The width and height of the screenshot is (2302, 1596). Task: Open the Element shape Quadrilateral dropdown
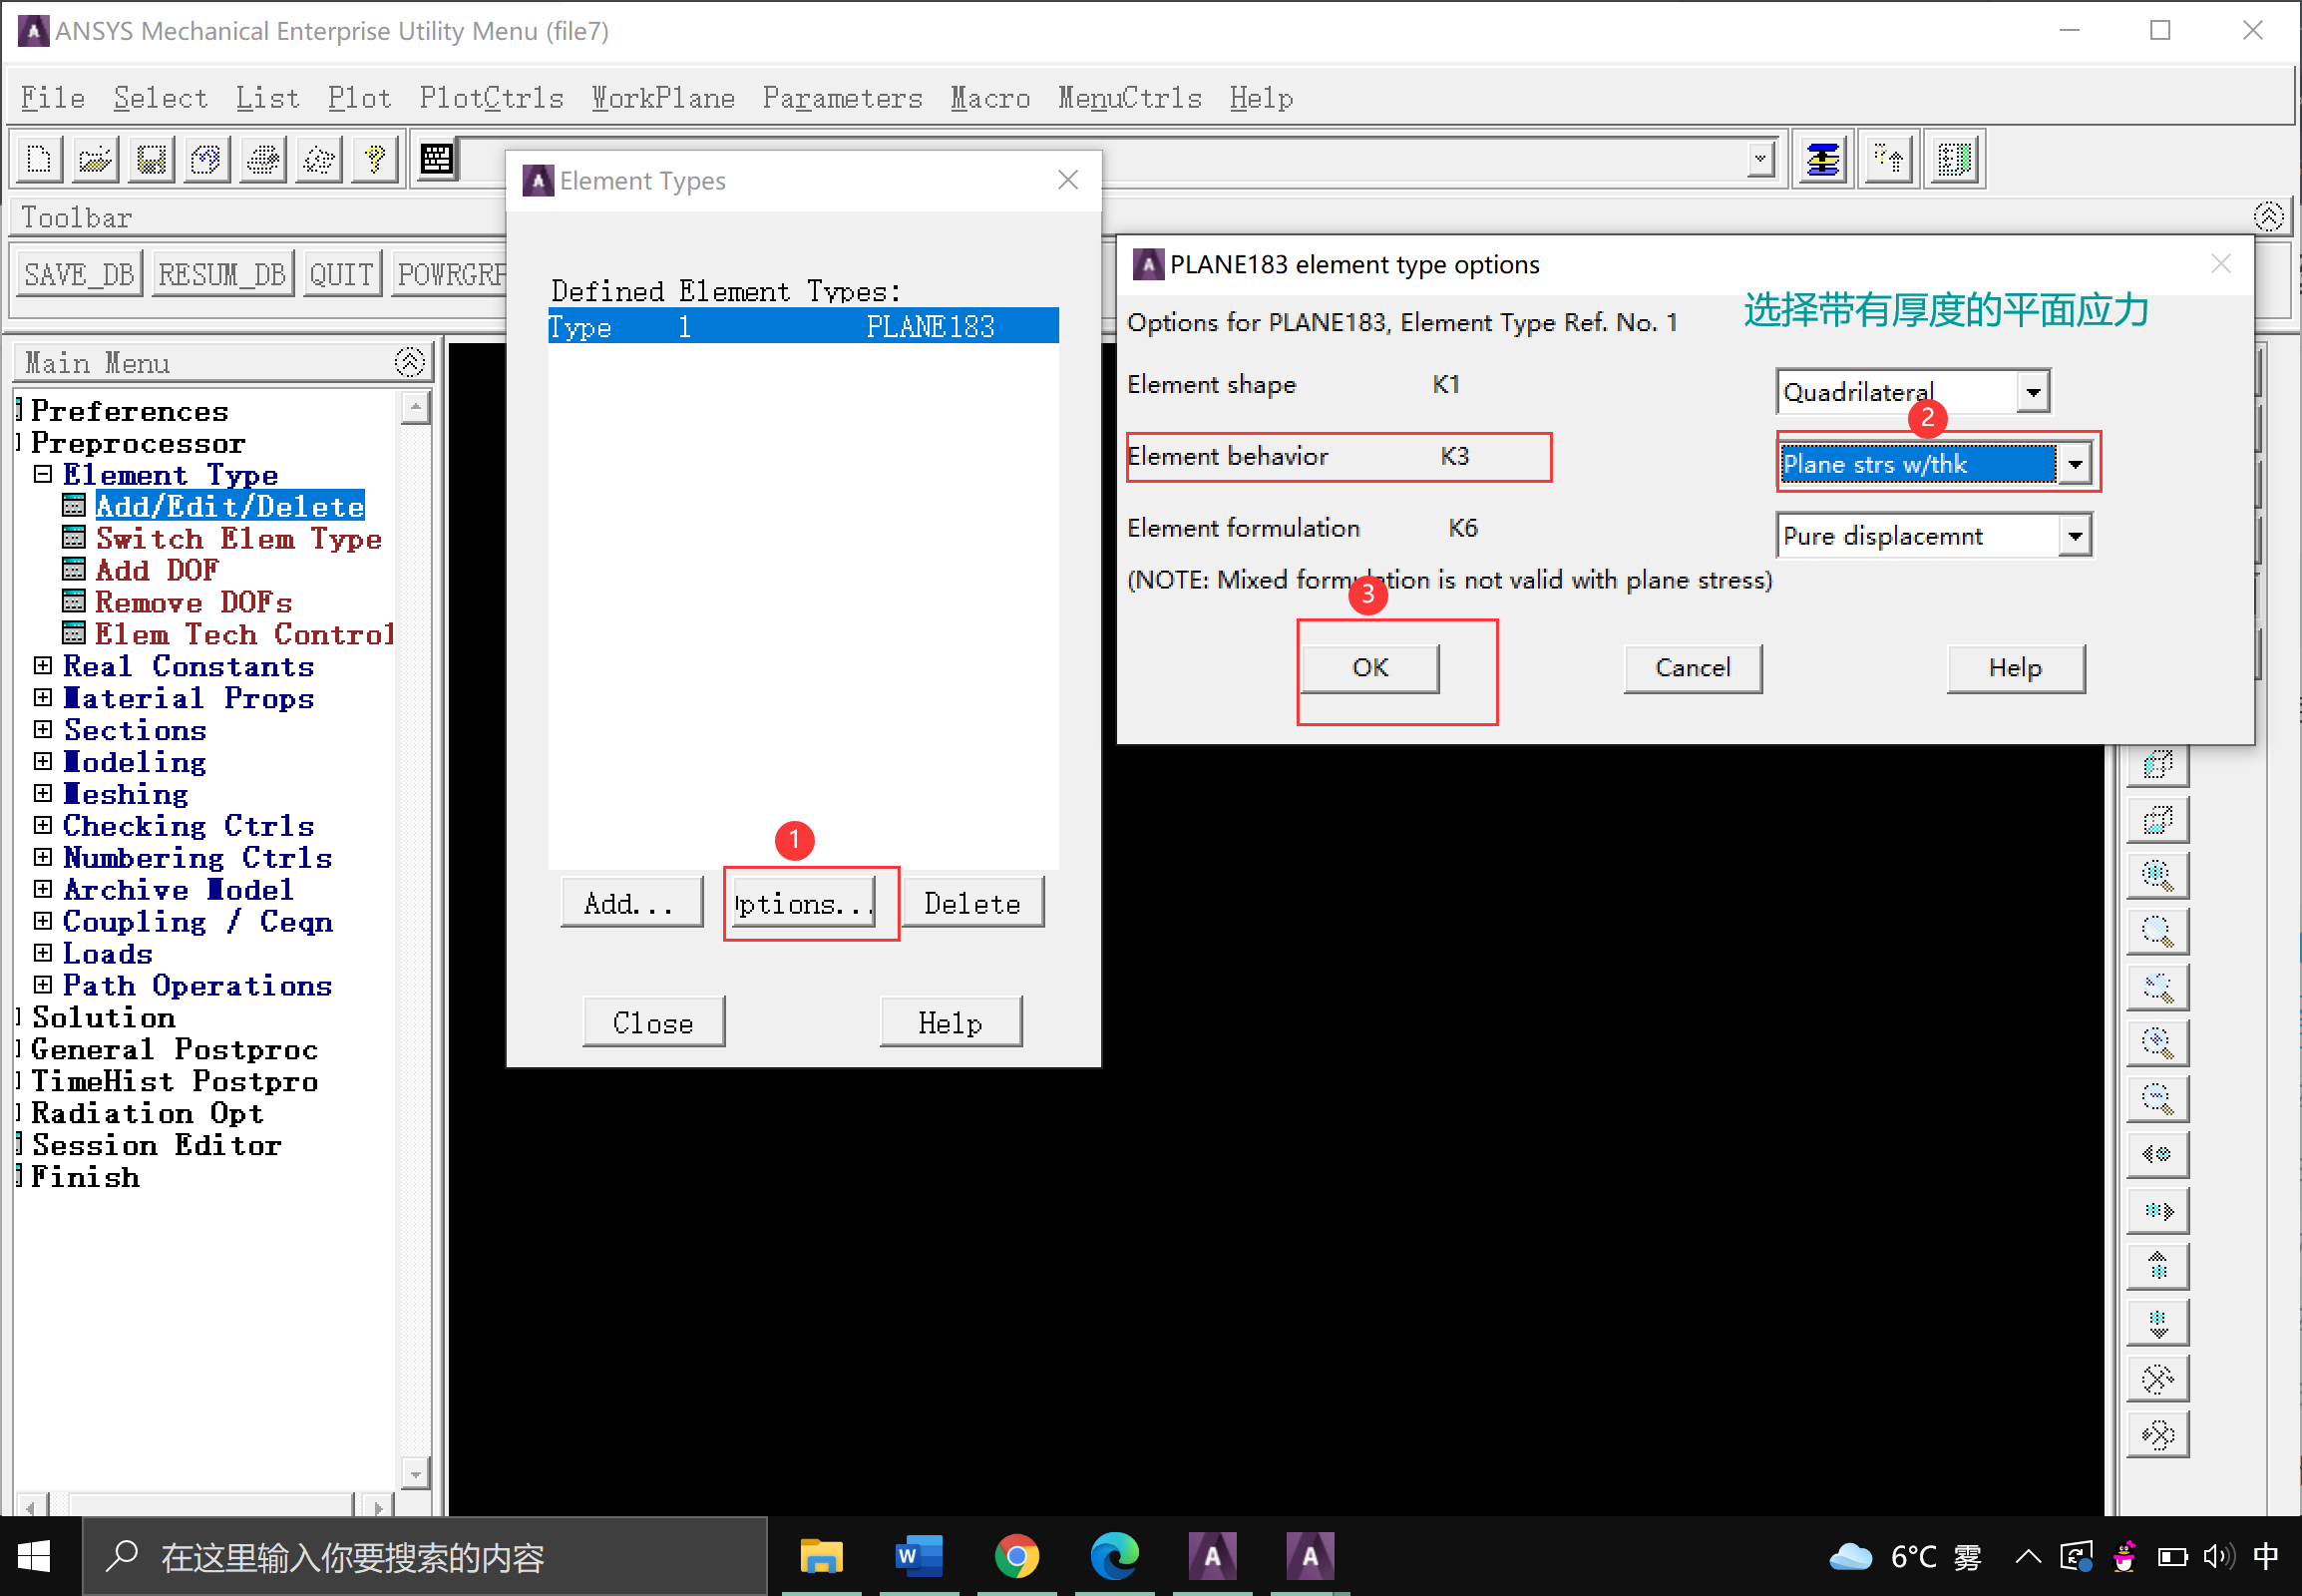(x=2033, y=392)
